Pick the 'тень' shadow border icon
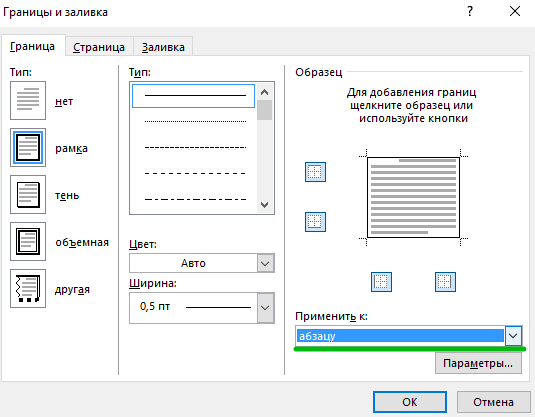 pyautogui.click(x=28, y=195)
